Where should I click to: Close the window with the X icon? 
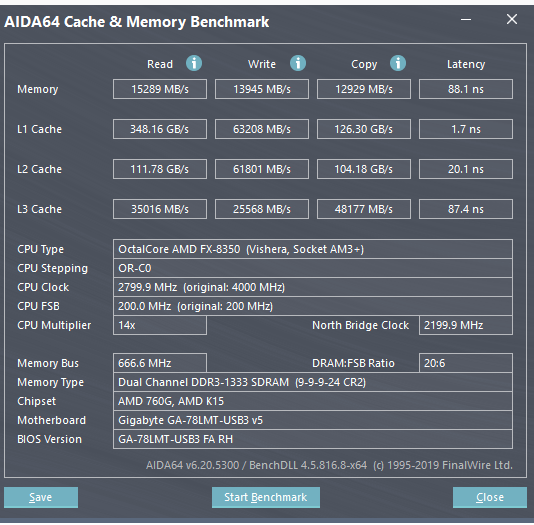point(512,19)
